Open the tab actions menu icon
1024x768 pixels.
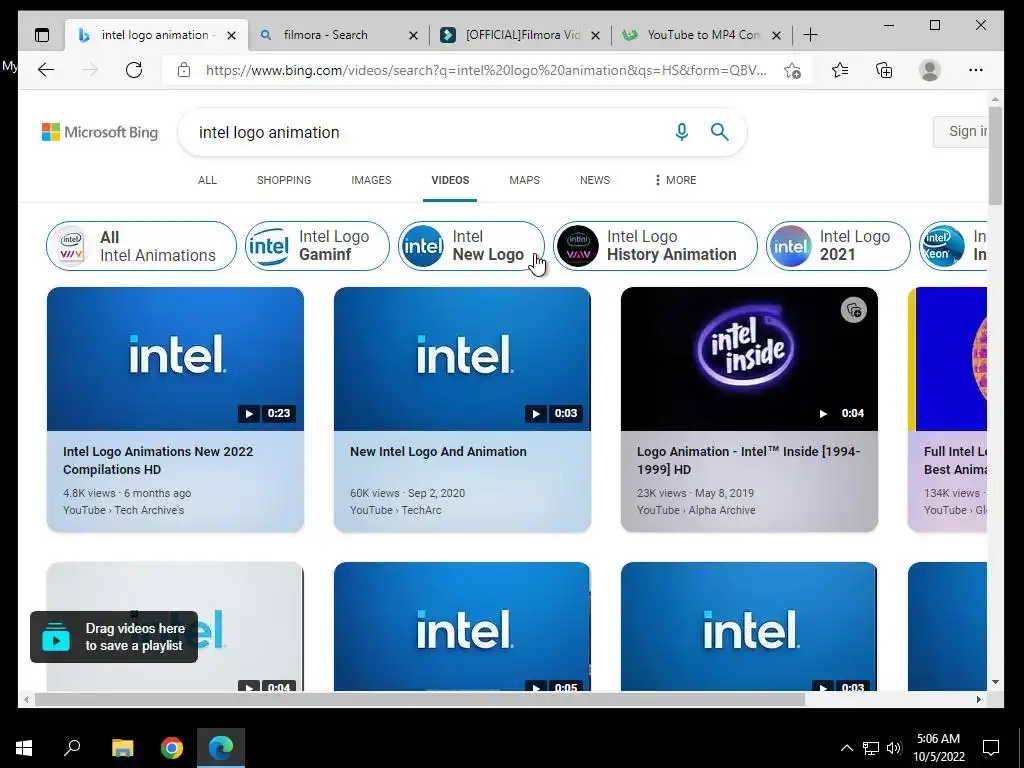coord(42,35)
